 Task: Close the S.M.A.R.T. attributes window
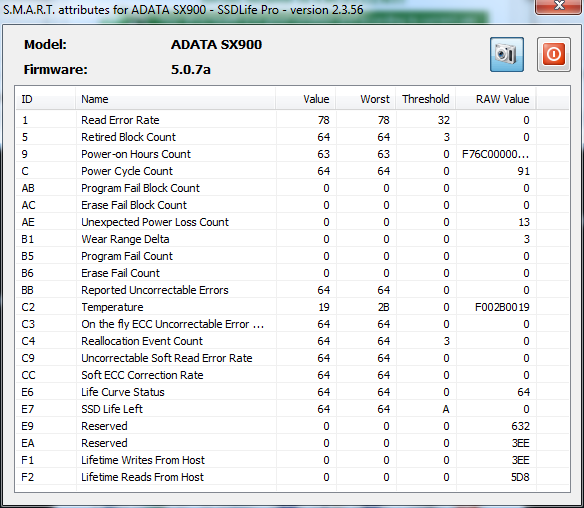point(559,7)
